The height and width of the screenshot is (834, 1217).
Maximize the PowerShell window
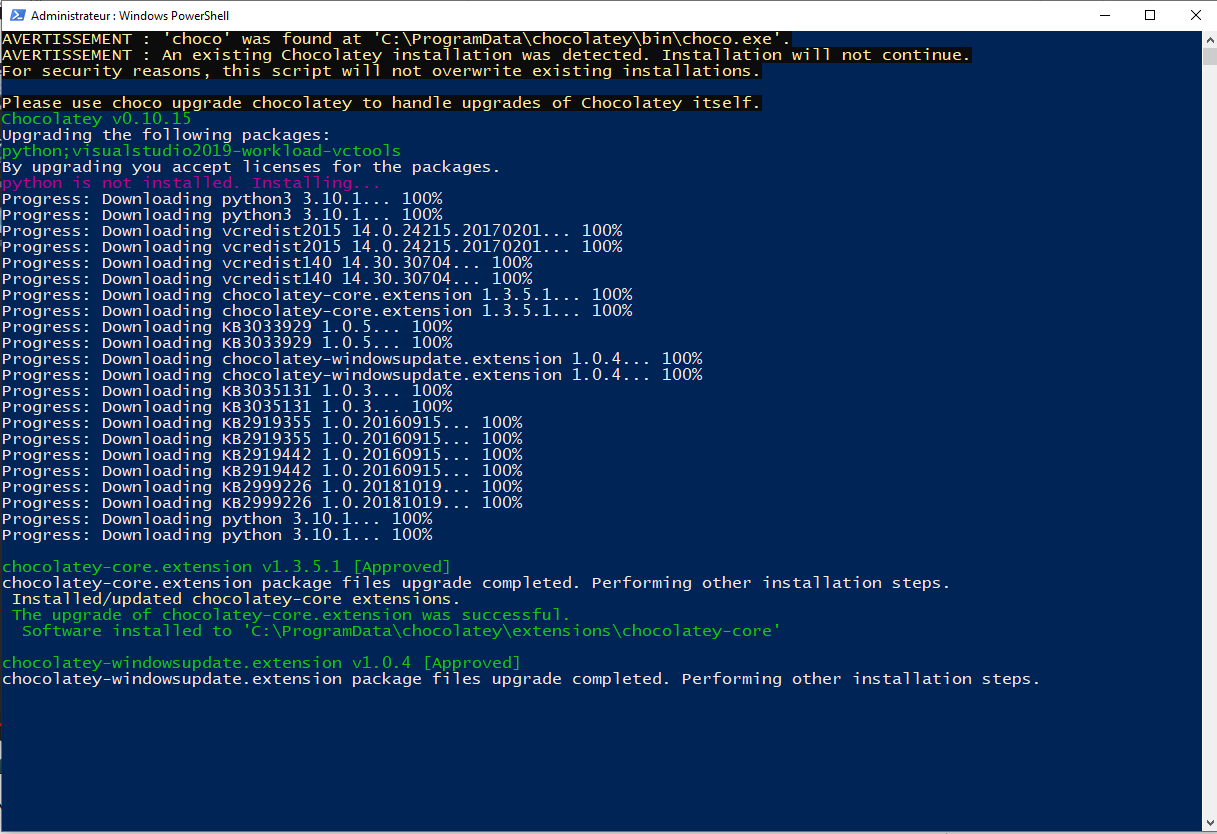point(1150,15)
